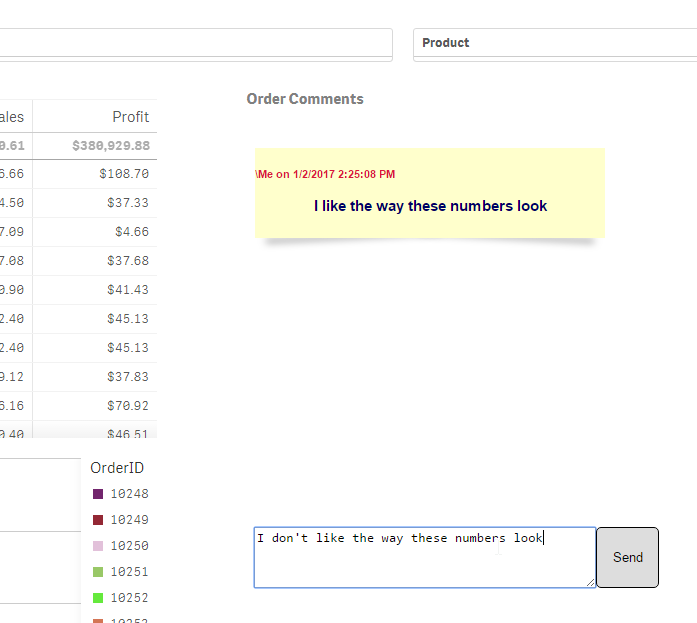Open the Product filter pane
The height and width of the screenshot is (623, 697).
(555, 43)
